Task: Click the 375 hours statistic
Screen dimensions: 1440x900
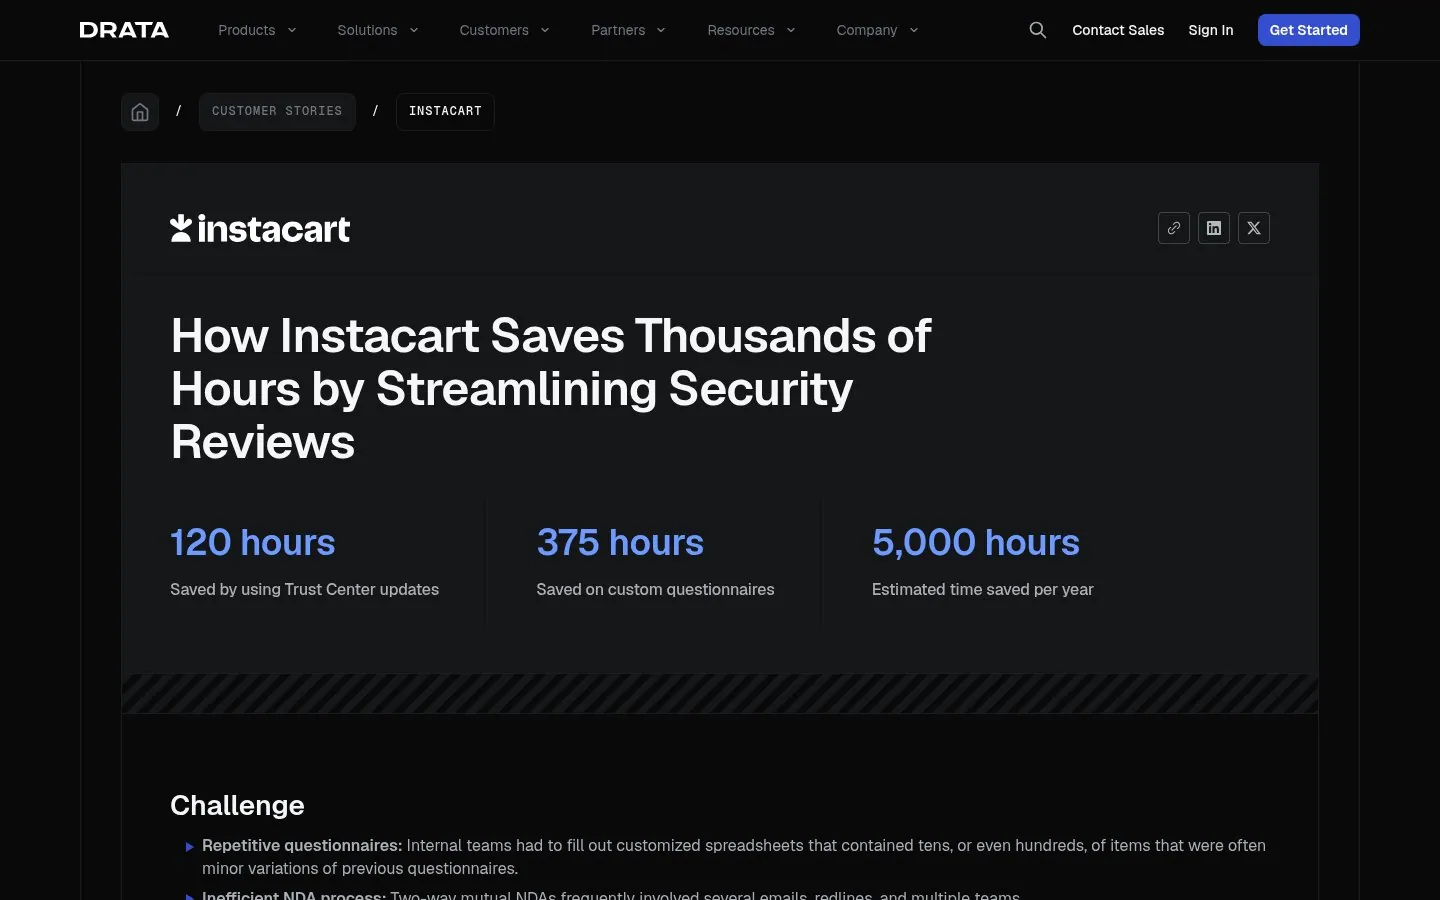Action: [620, 543]
